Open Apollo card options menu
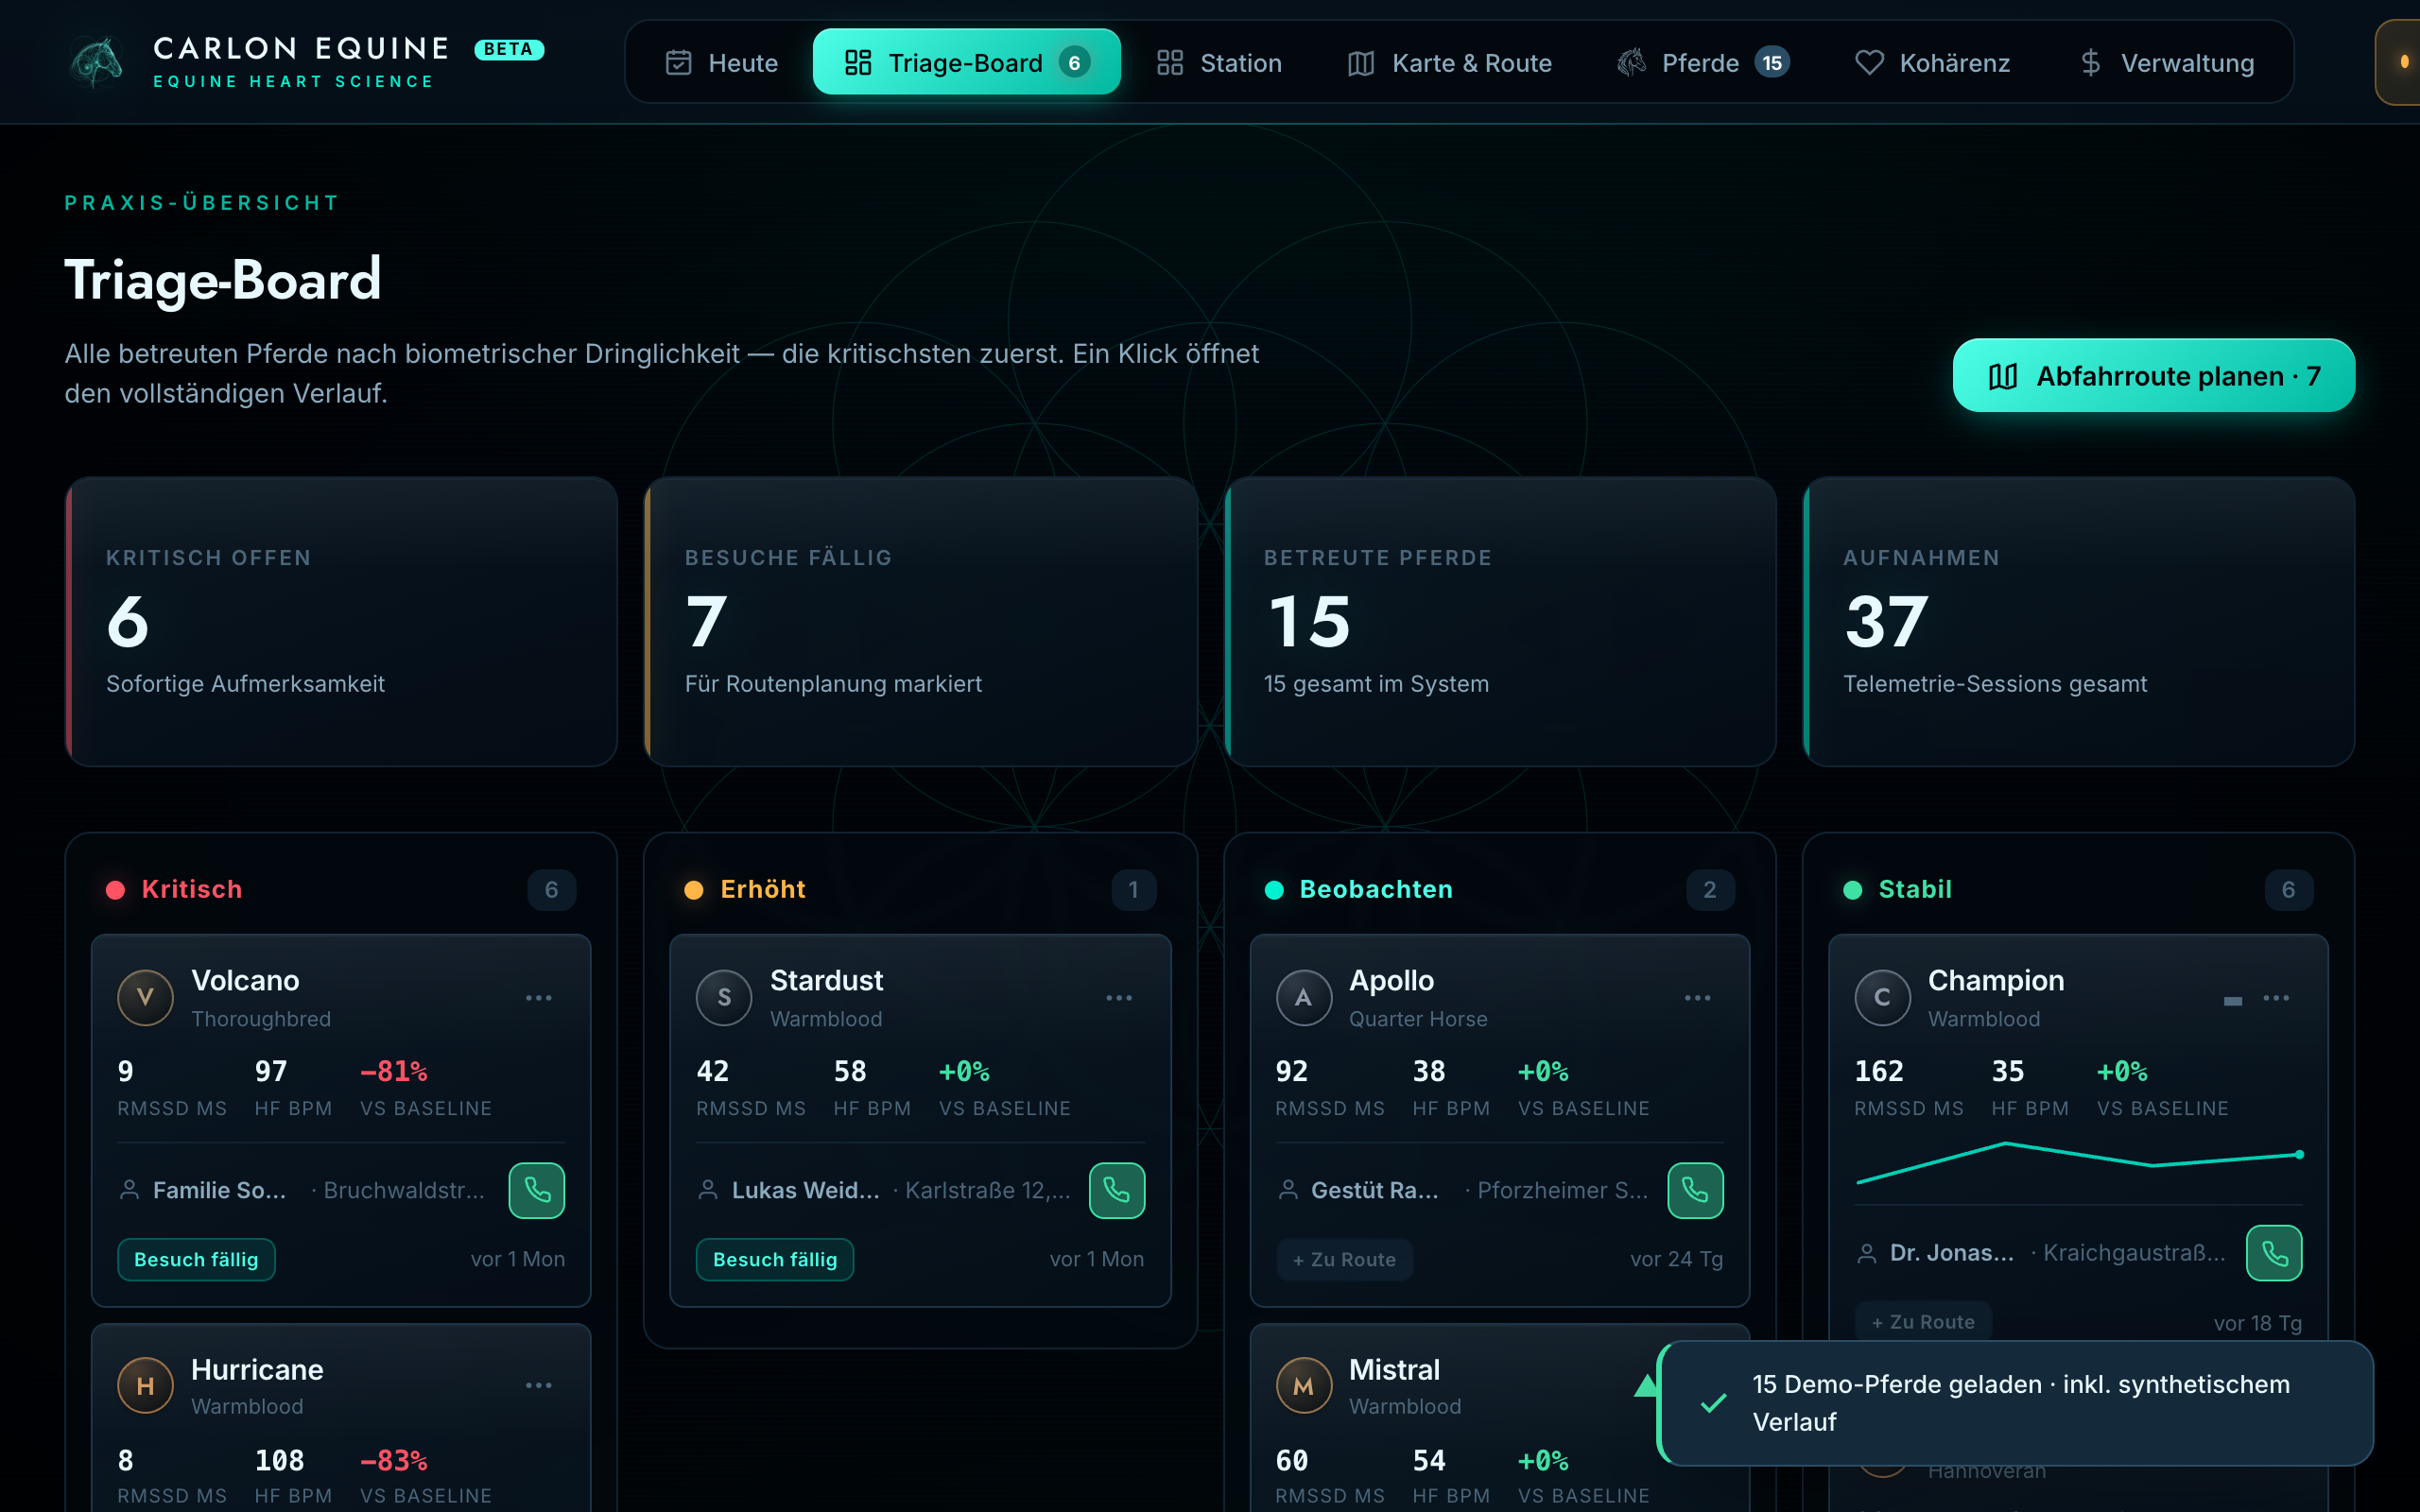This screenshot has height=1512, width=2420. 1697,998
